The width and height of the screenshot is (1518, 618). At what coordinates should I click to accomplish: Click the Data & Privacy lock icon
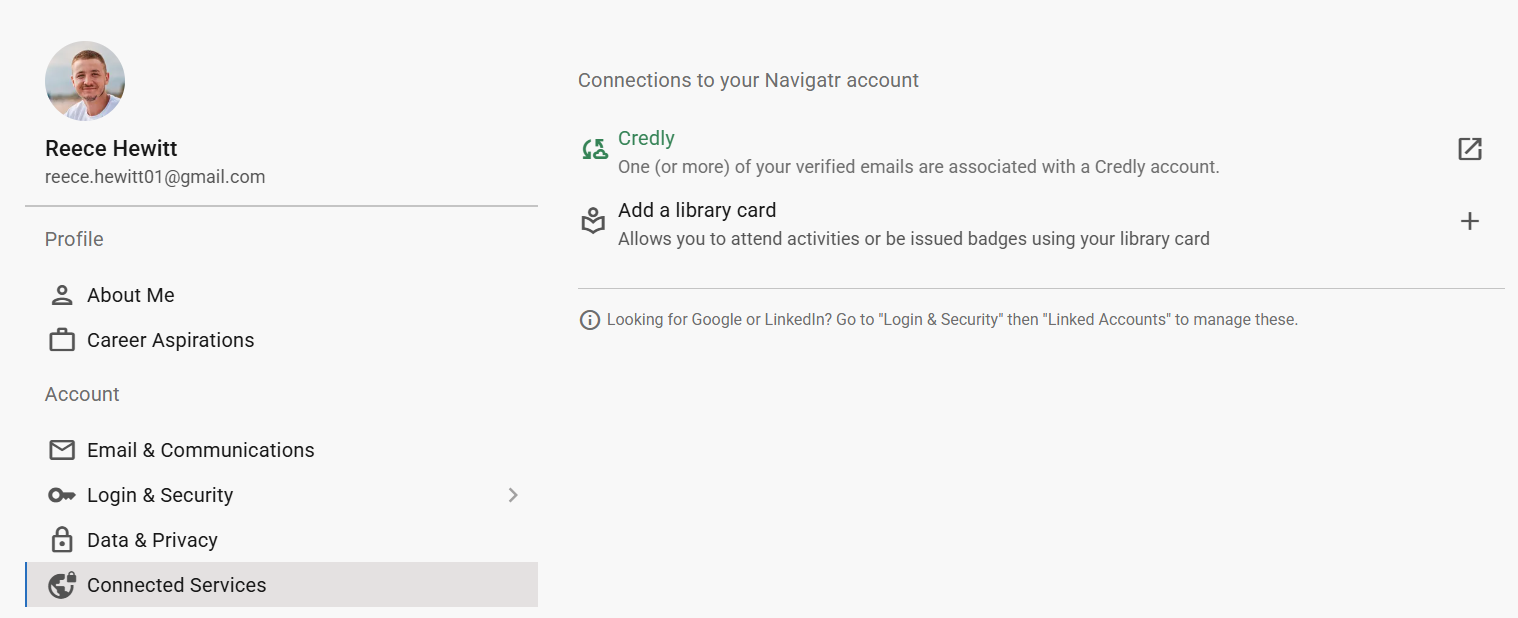(x=62, y=540)
